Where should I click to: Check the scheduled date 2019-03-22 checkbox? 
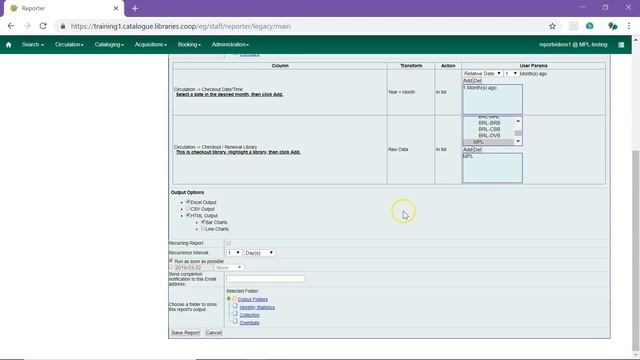pyautogui.click(x=171, y=267)
